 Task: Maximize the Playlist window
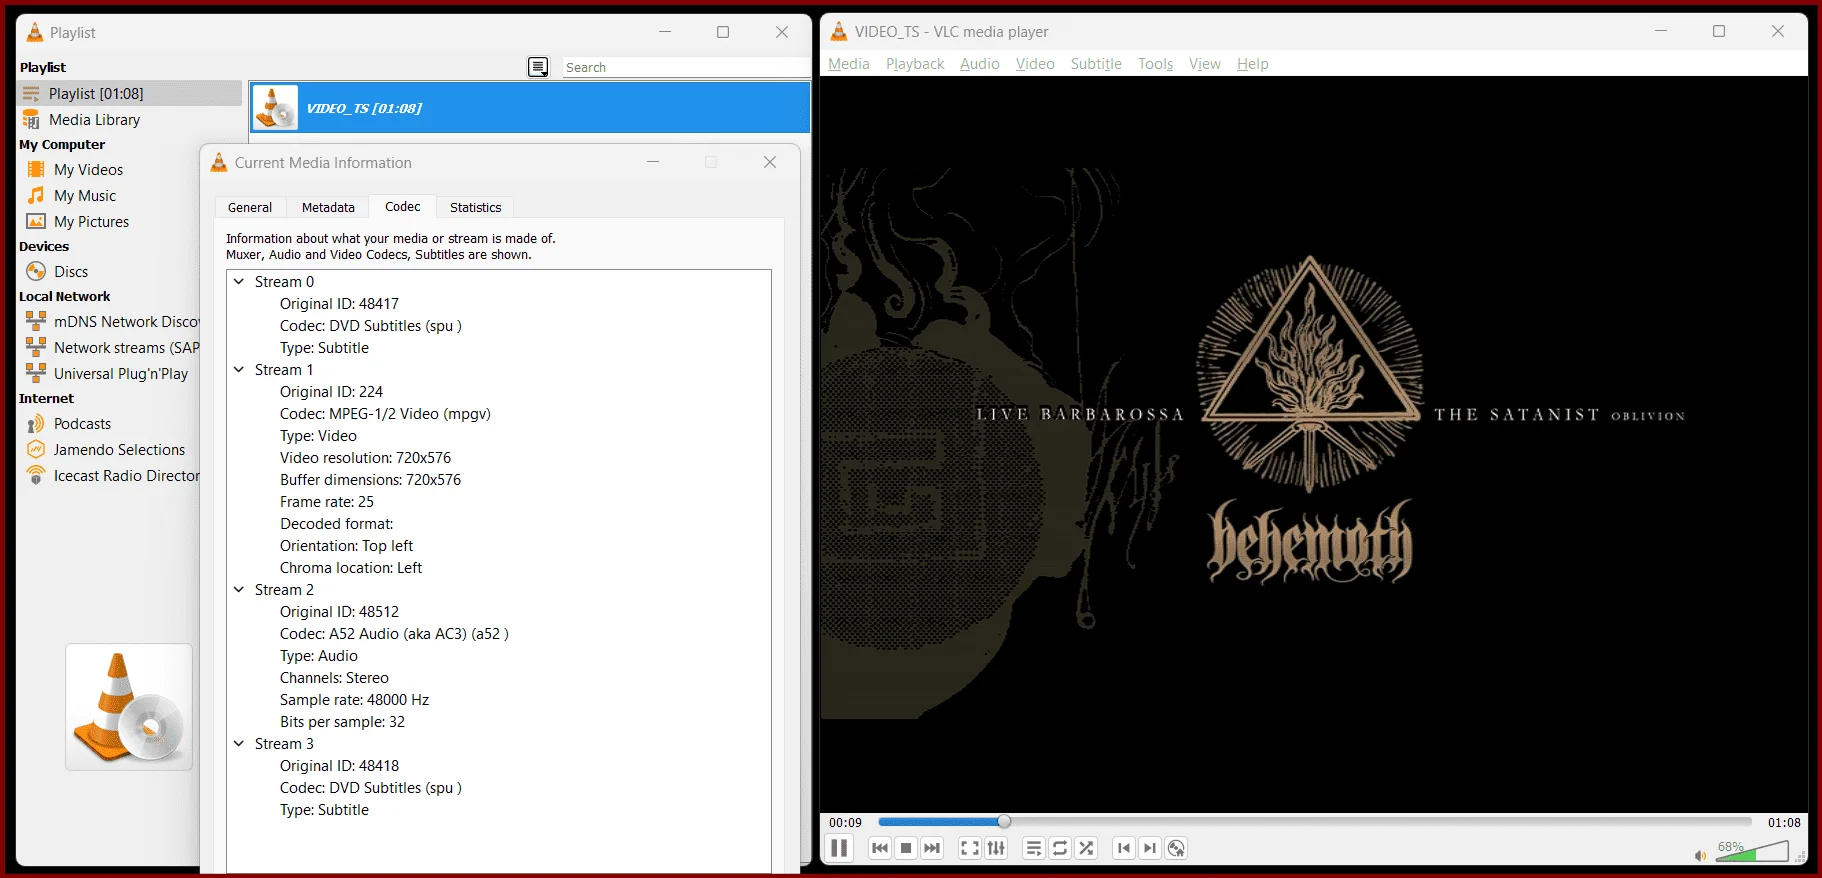[723, 32]
